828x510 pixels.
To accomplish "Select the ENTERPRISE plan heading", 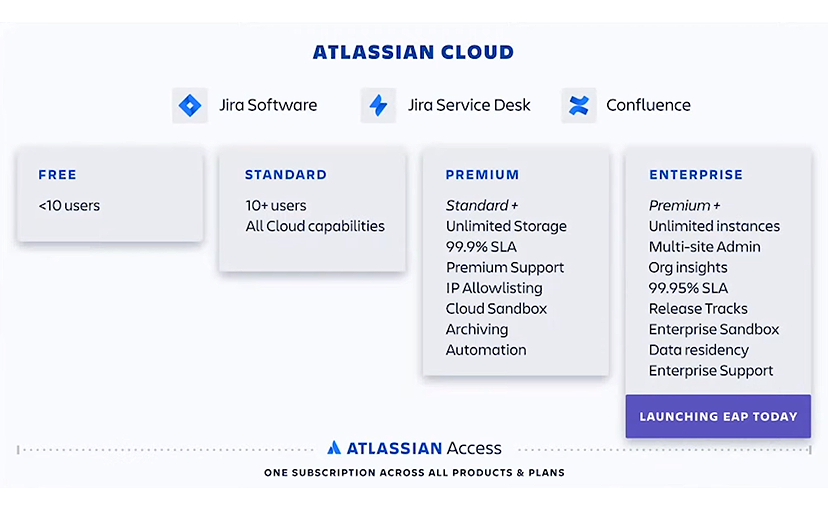I will pos(696,175).
